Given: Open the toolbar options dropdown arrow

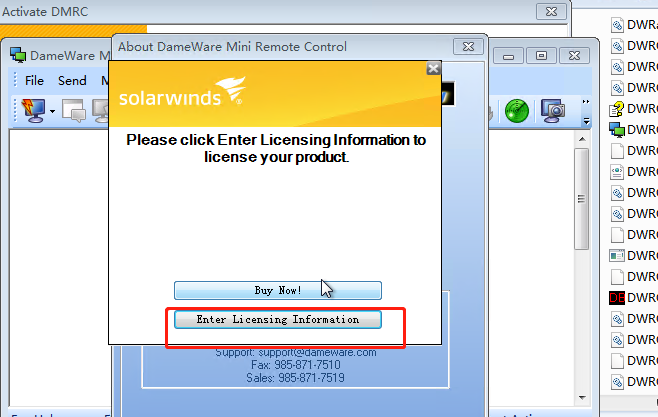Looking at the screenshot, I should [x=586, y=121].
